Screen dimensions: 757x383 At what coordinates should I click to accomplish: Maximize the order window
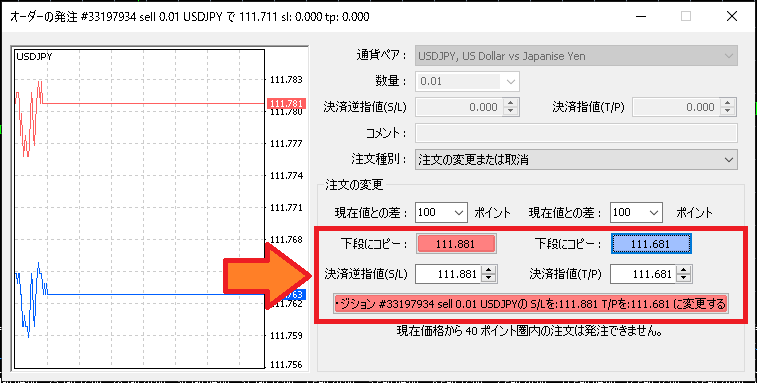coord(686,16)
